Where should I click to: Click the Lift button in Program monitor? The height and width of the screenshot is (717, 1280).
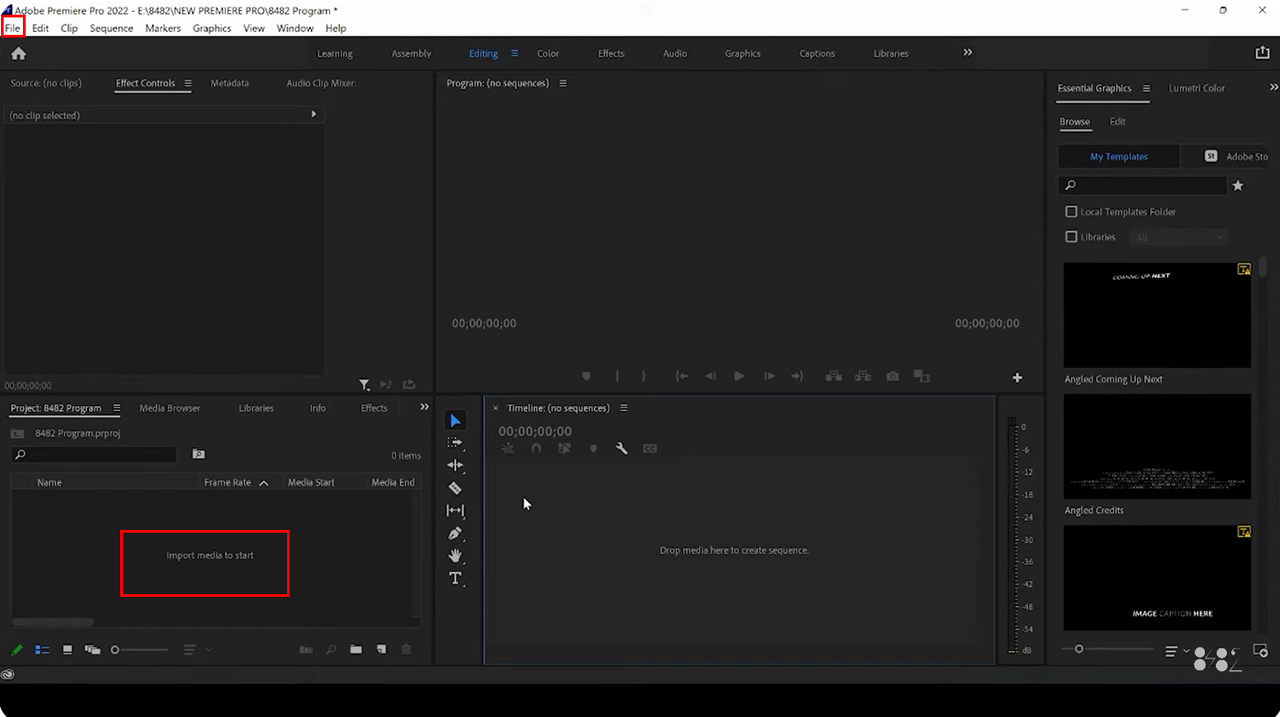coord(832,376)
